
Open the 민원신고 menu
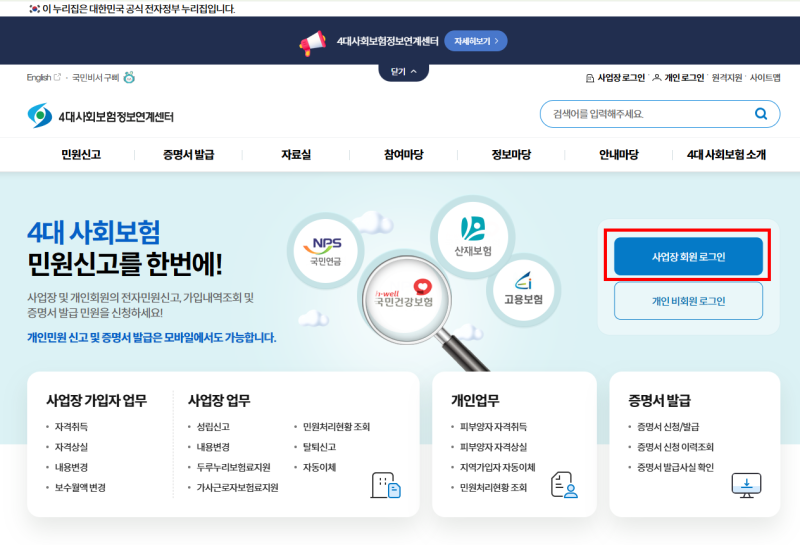click(x=81, y=155)
